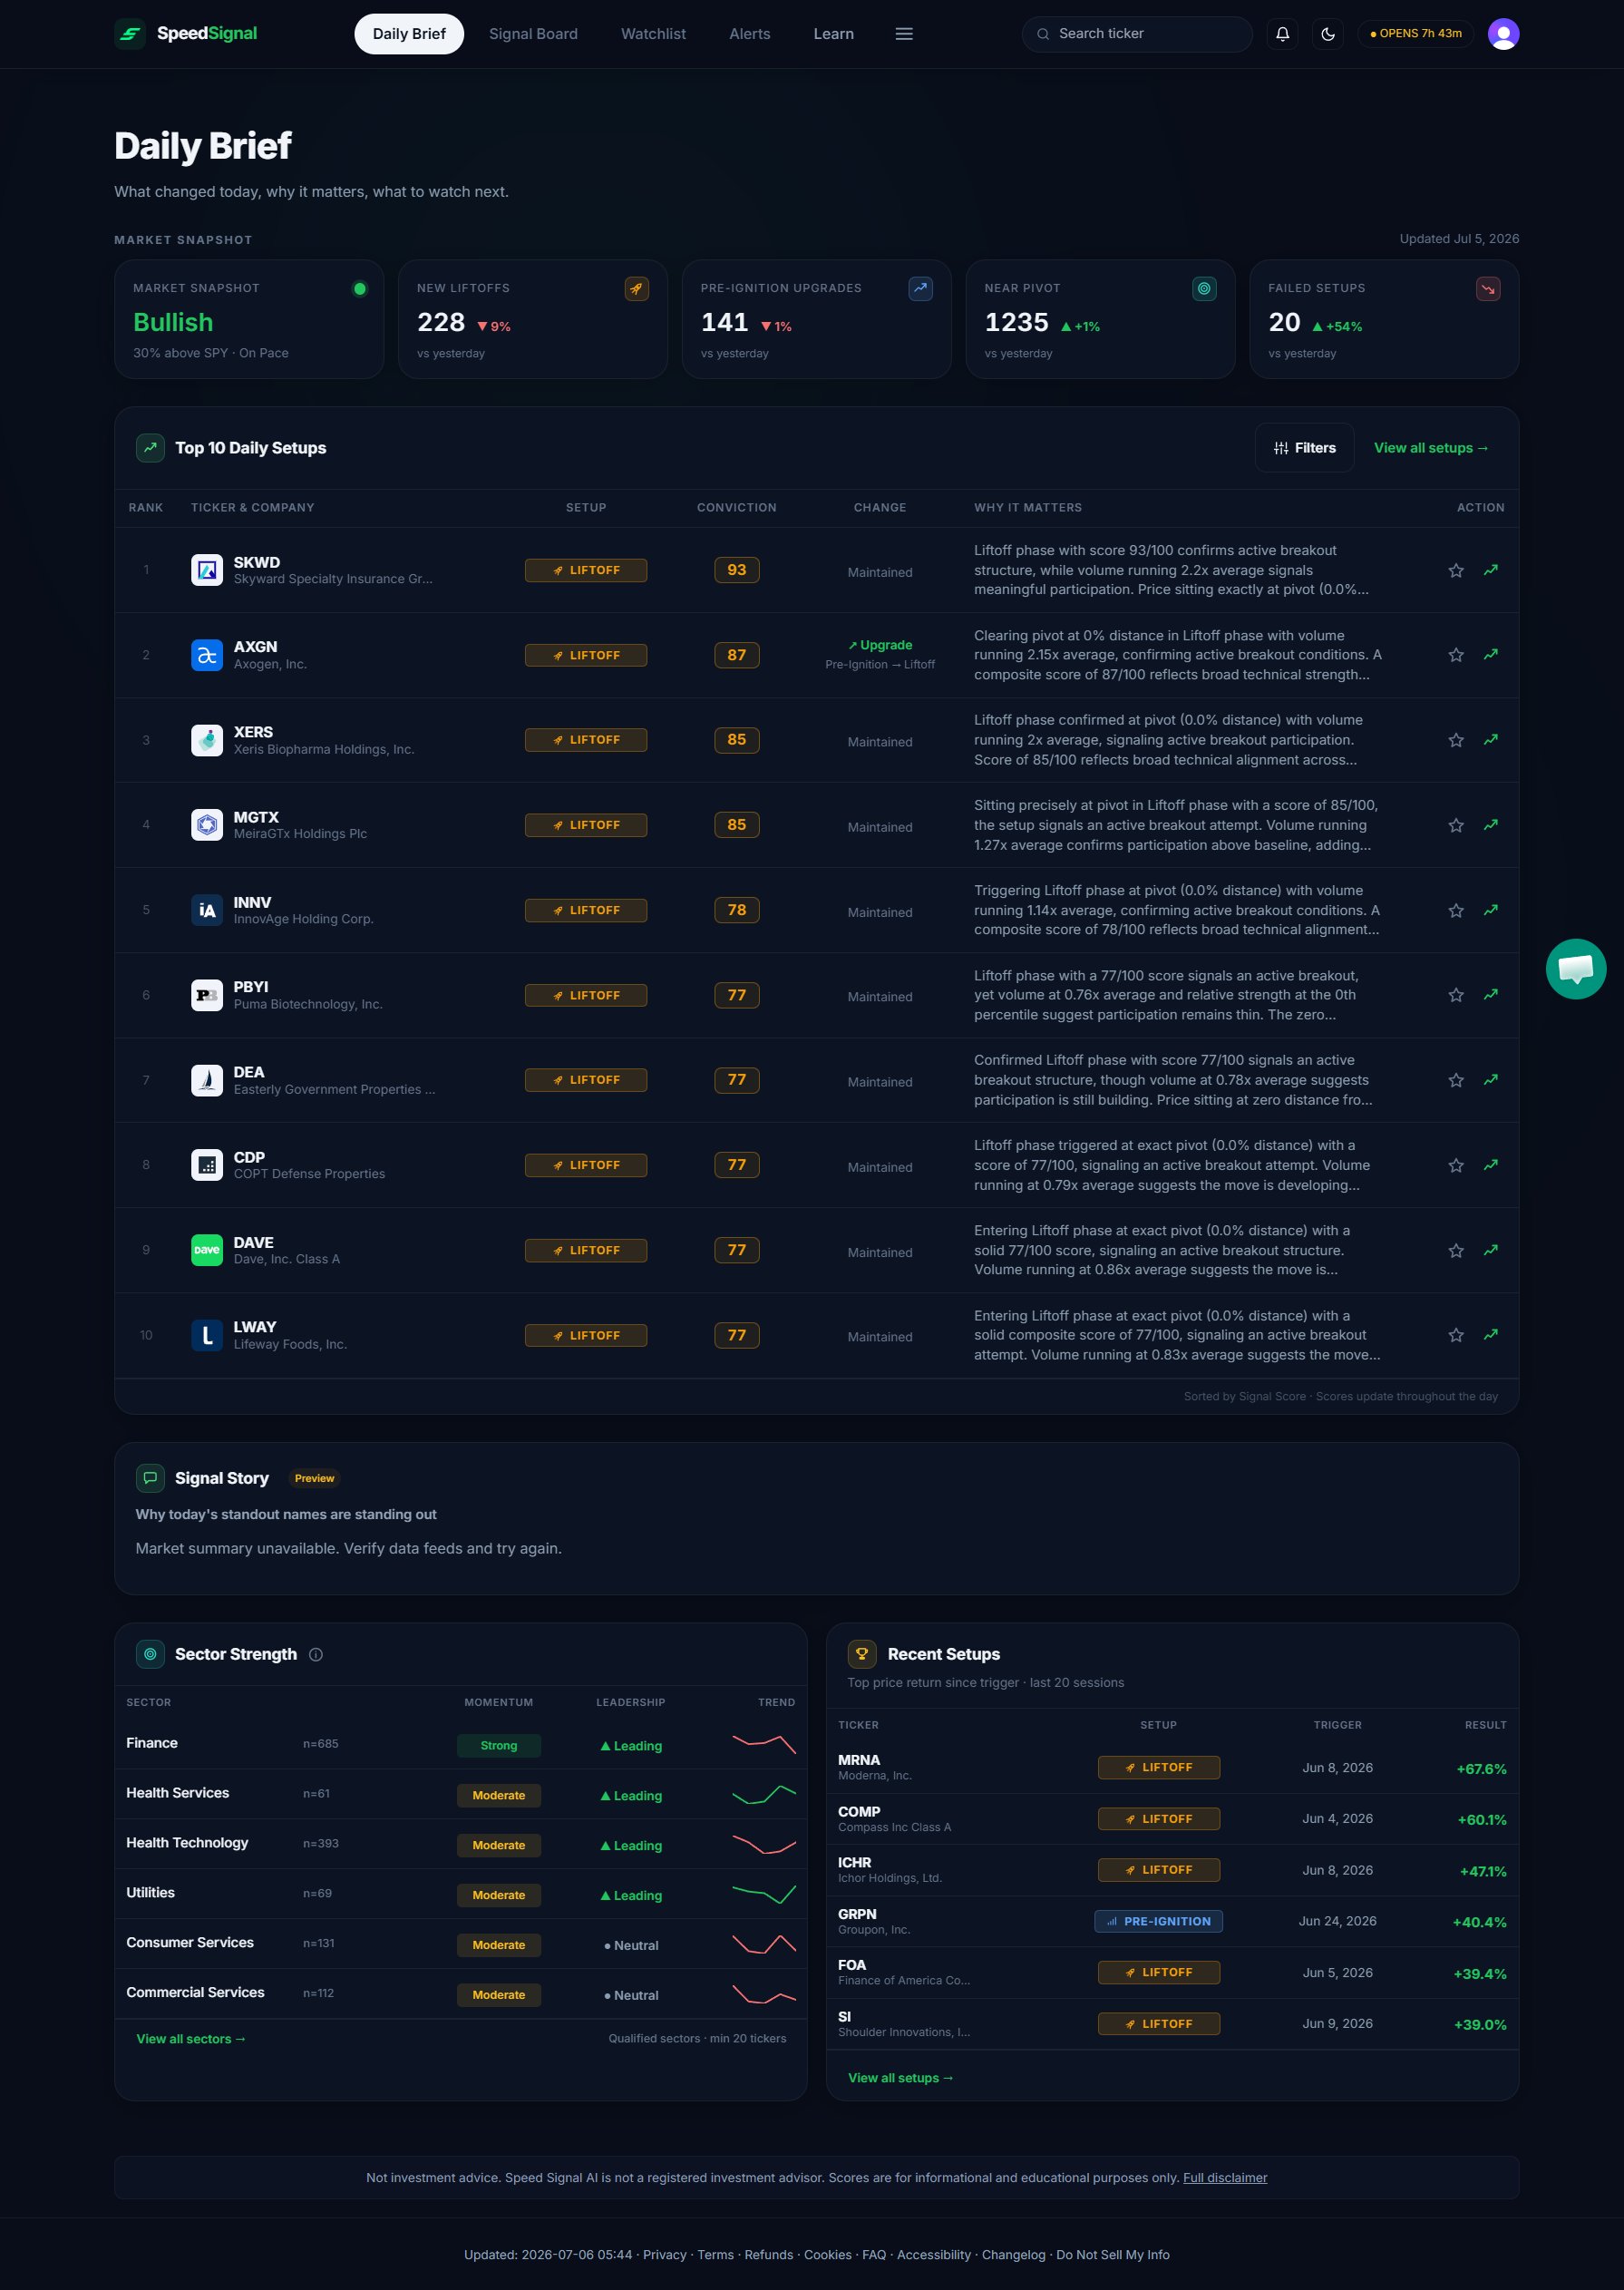Open the chat support bubble

tap(1576, 969)
